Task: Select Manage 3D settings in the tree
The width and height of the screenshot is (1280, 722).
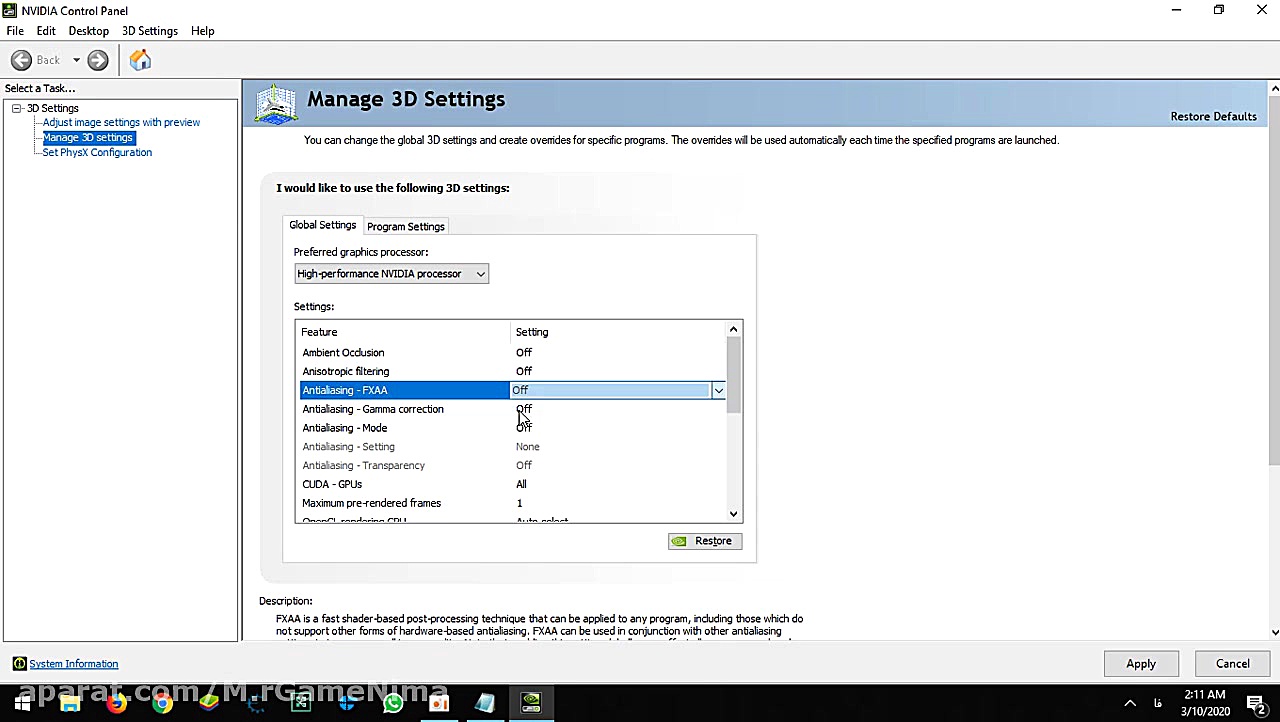Action: tap(88, 137)
